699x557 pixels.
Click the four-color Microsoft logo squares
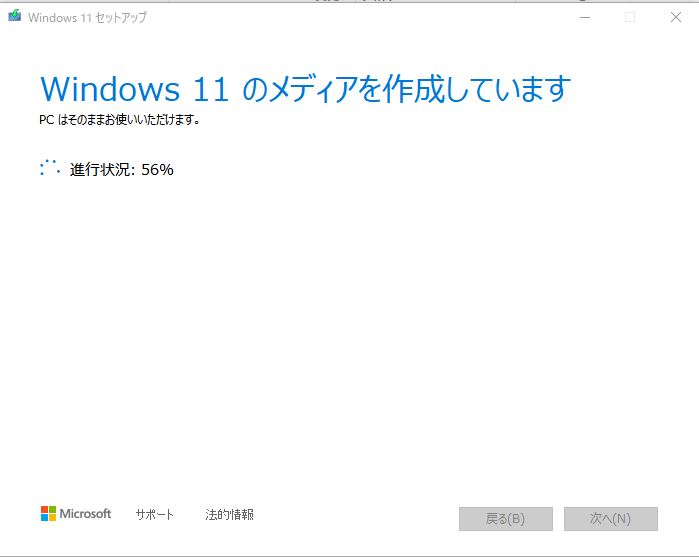48,514
